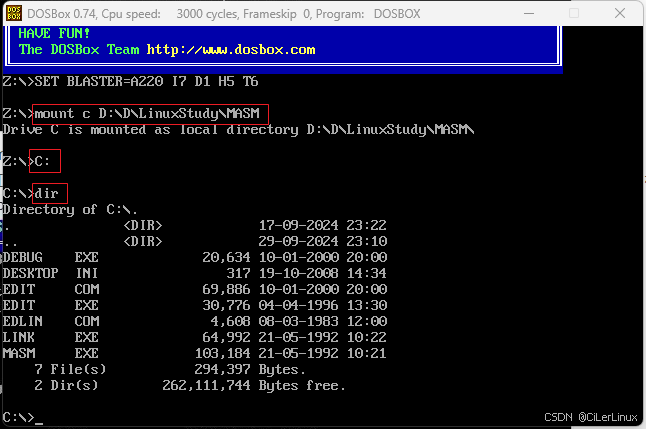Screen dimensions: 646x429
Task: Click the '2 Dir(s)' summary text
Action: click(x=66, y=385)
